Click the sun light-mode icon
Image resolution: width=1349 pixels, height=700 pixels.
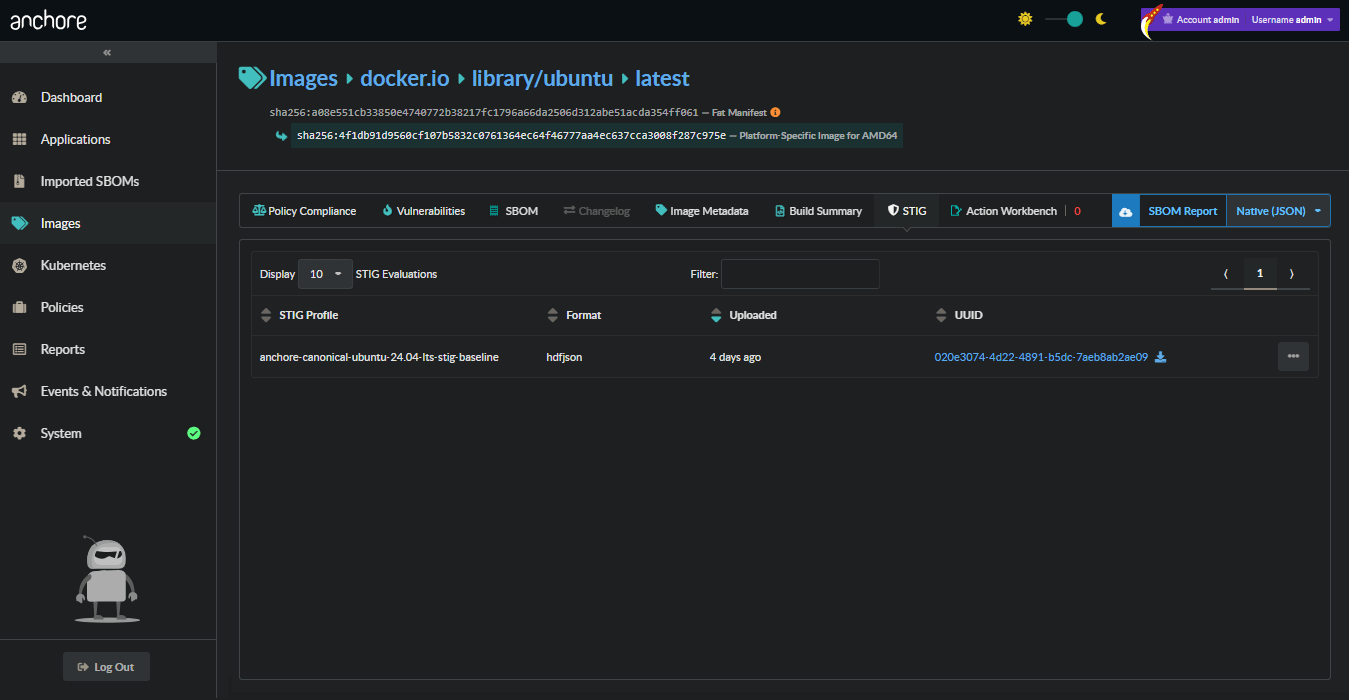tap(1024, 19)
